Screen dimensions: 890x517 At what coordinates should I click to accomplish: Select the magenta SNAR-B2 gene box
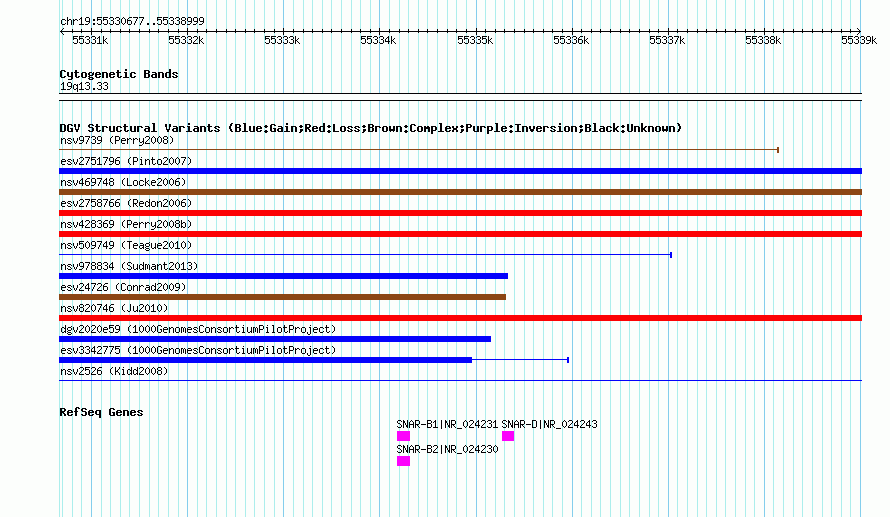(x=403, y=461)
